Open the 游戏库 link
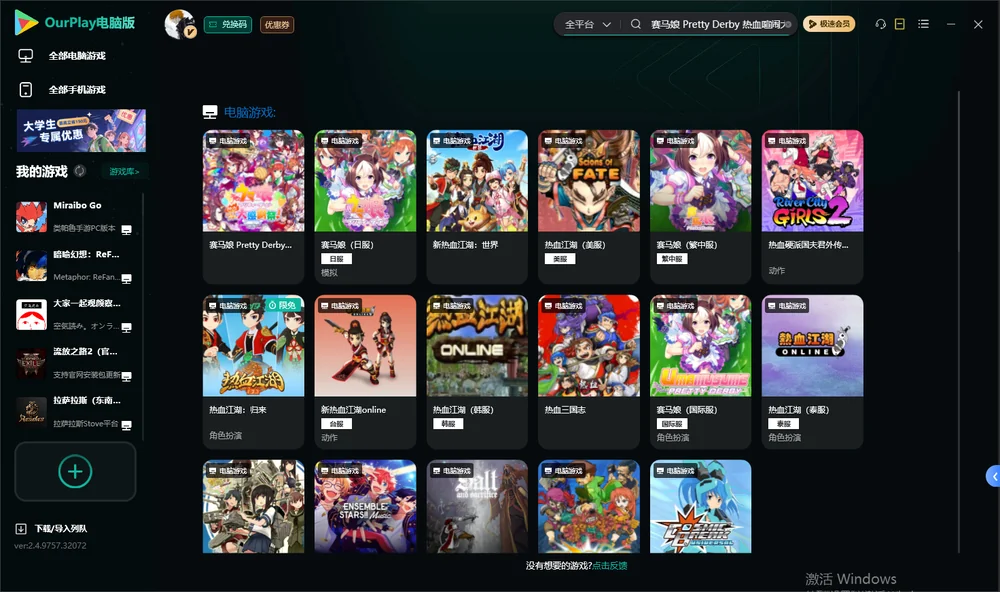This screenshot has width=1000, height=592. [124, 172]
